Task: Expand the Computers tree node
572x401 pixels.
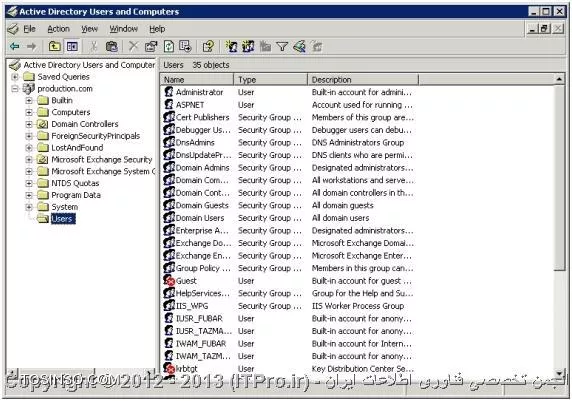Action: tap(29, 112)
